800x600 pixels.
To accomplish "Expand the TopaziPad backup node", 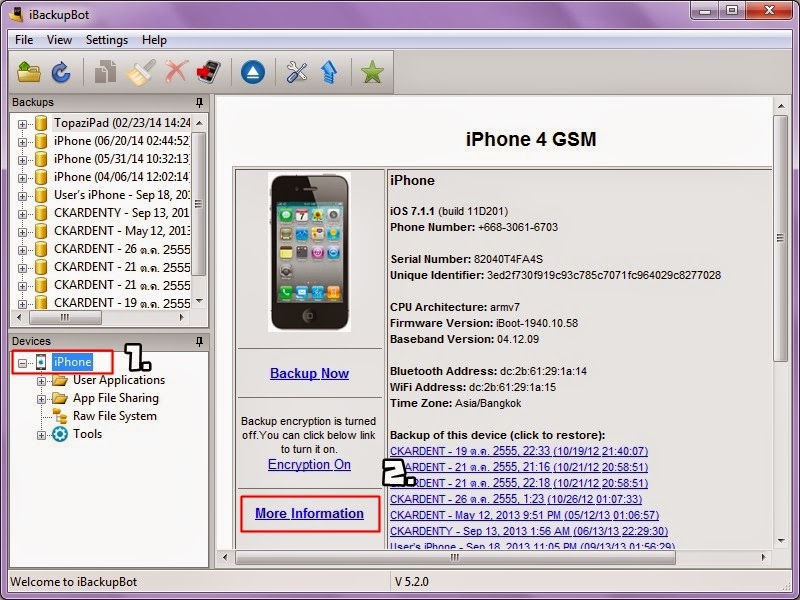I will pos(22,124).
